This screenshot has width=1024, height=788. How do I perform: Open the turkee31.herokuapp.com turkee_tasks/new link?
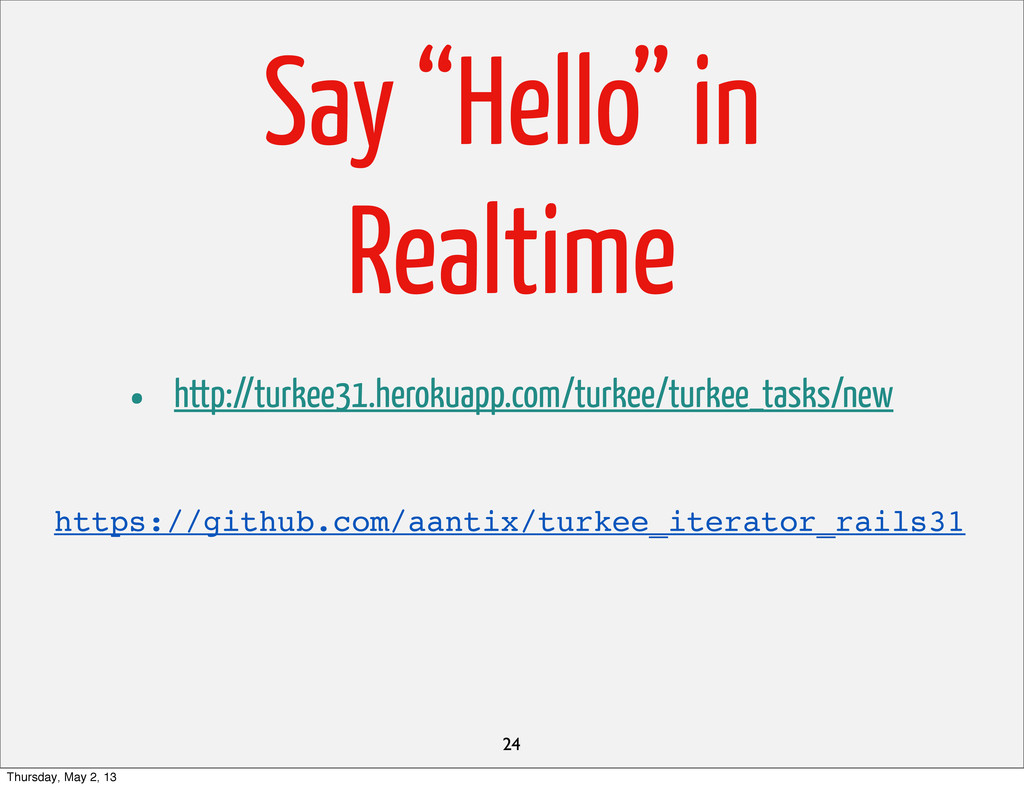pyautogui.click(x=533, y=396)
